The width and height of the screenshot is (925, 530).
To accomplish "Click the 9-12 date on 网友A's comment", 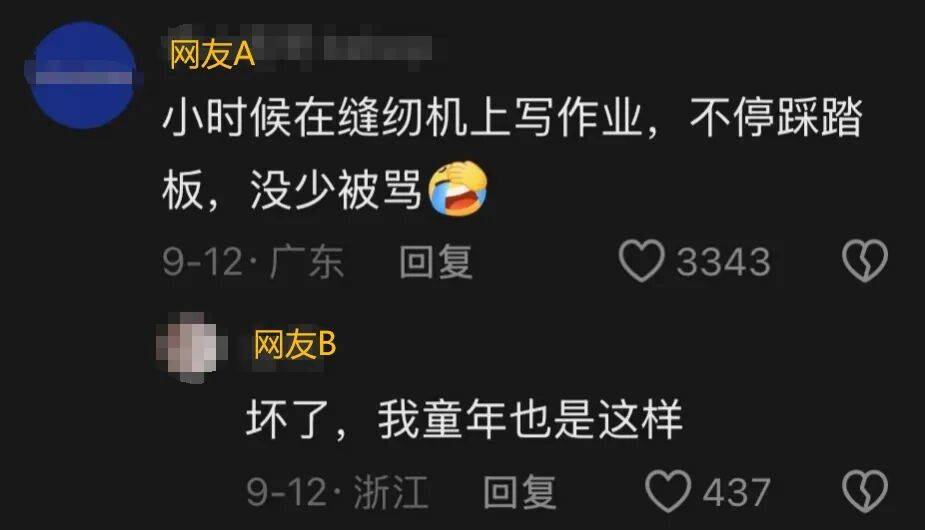I will [202, 261].
